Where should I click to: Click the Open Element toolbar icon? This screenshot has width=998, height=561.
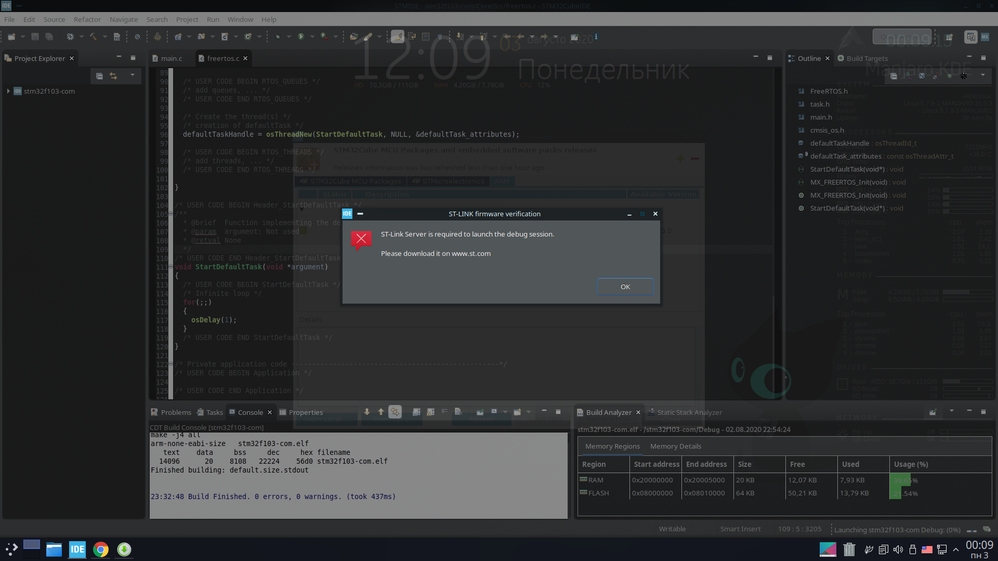(354, 37)
